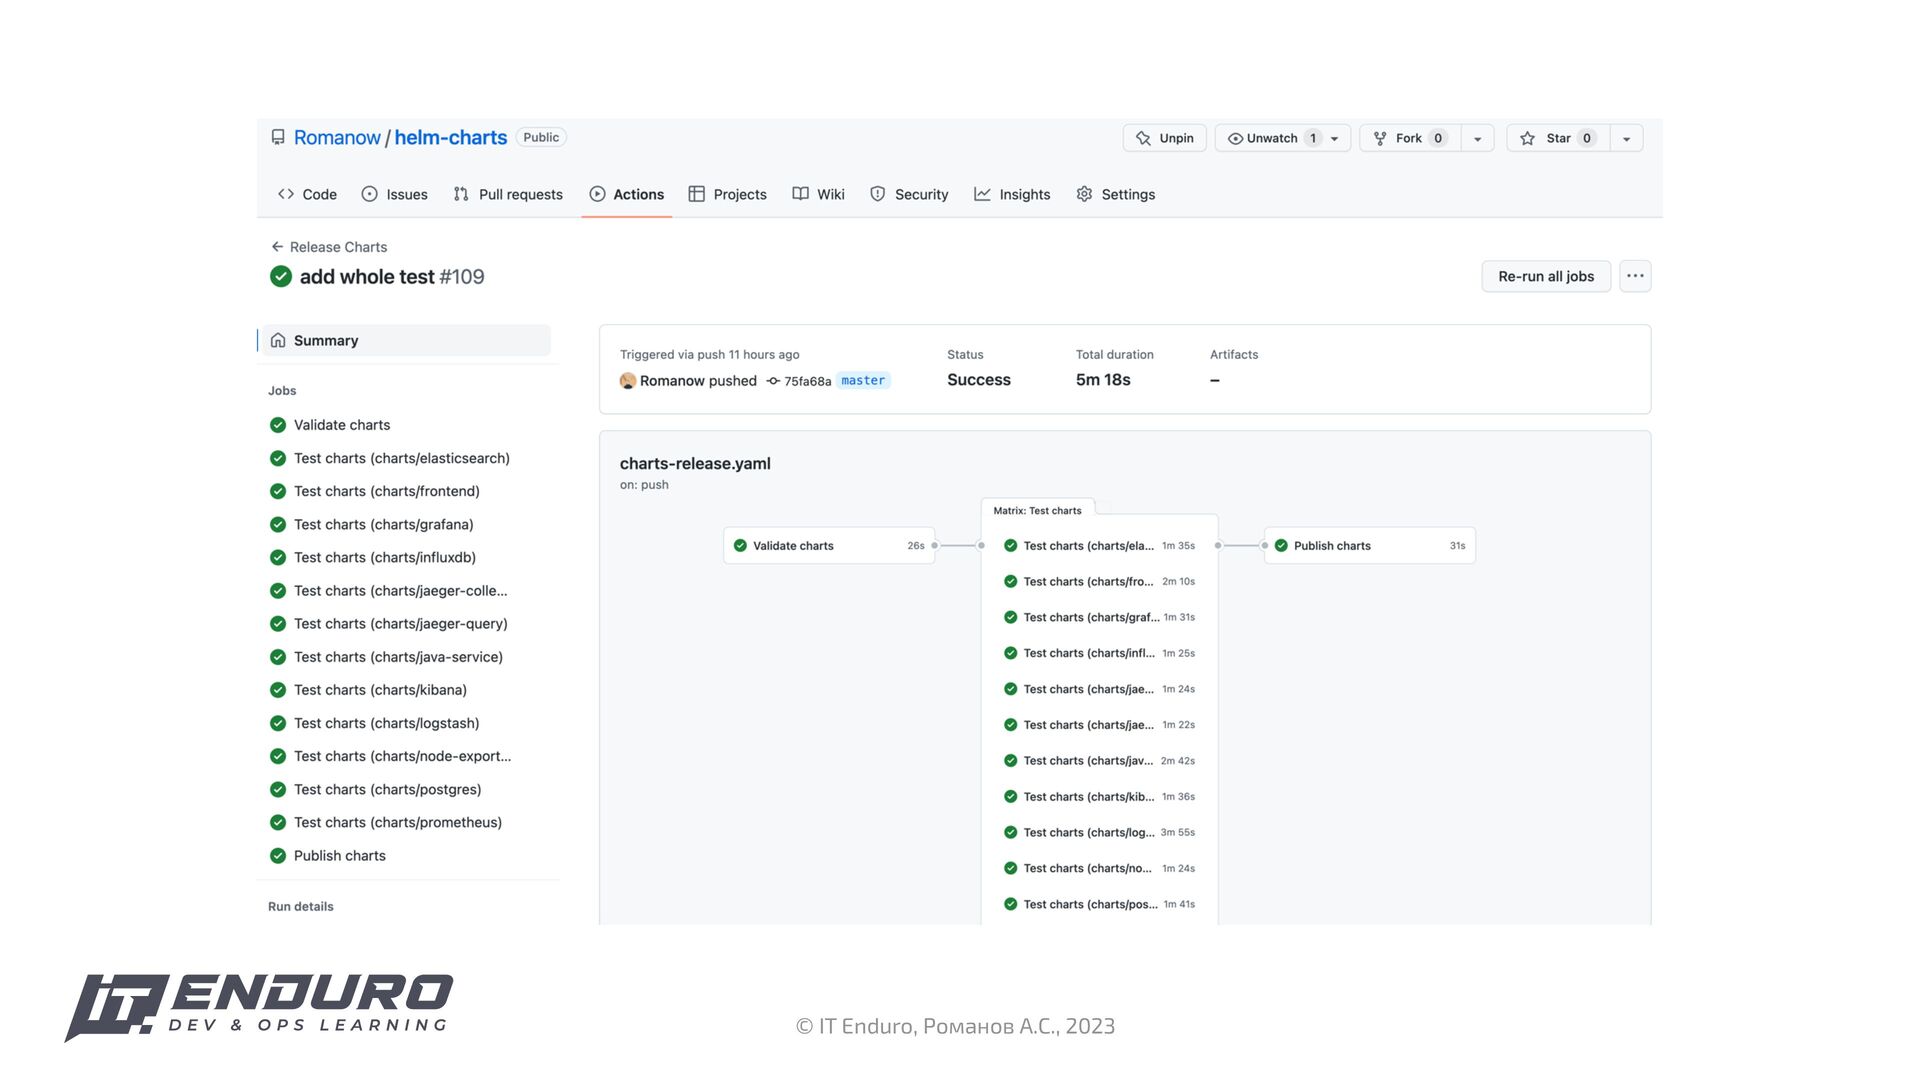Click the charts-release.yaml workflow file name
This screenshot has width=1920, height=1080.
pyautogui.click(x=695, y=463)
